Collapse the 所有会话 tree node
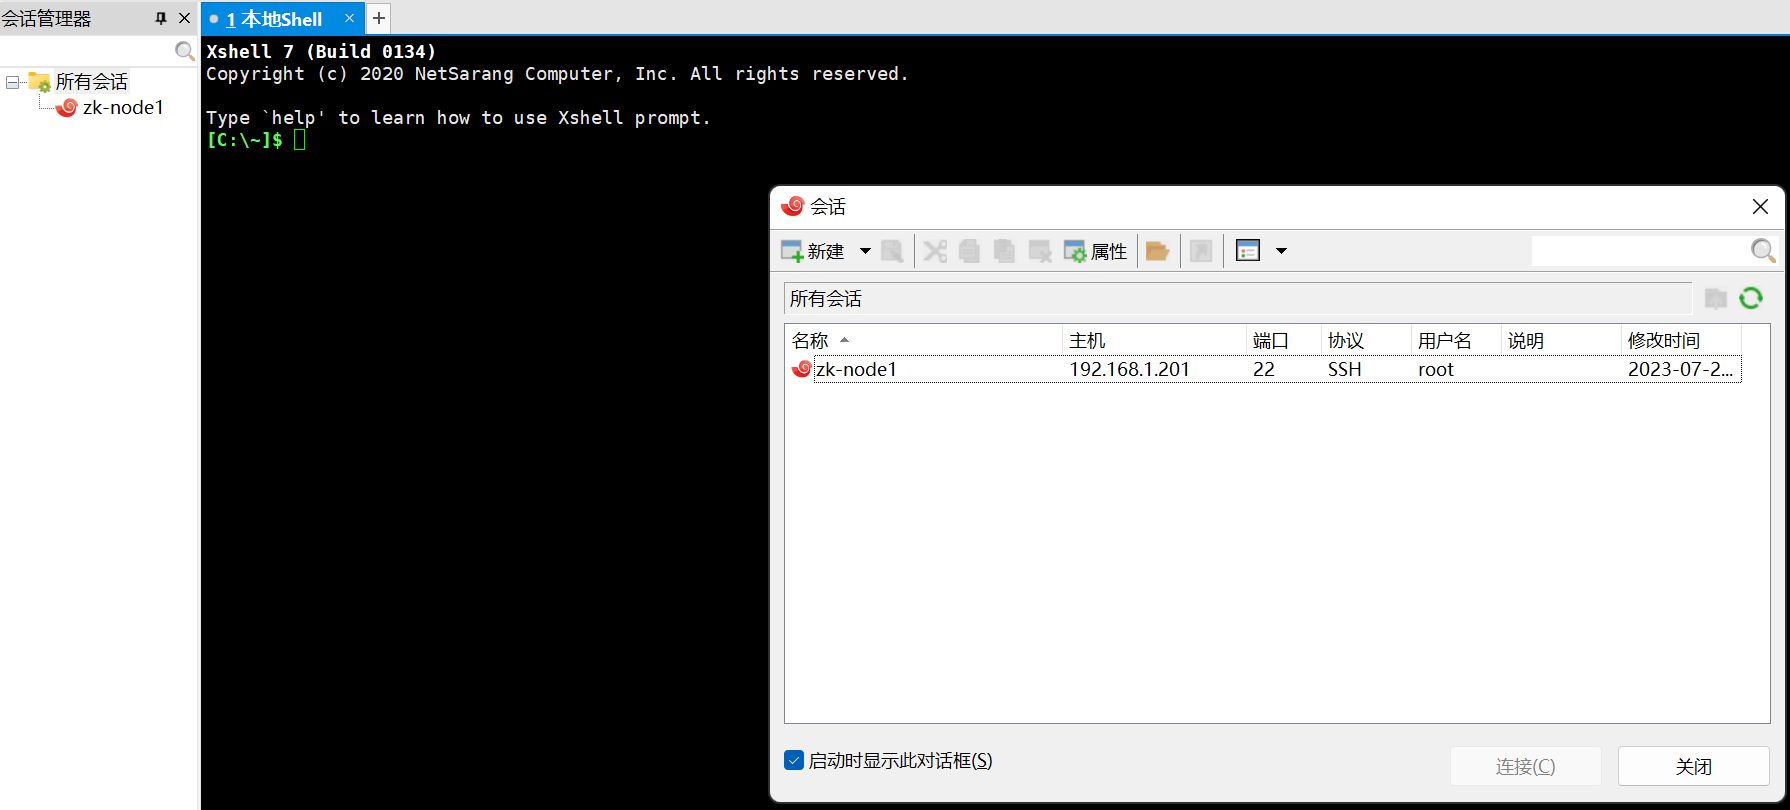 (x=12, y=82)
